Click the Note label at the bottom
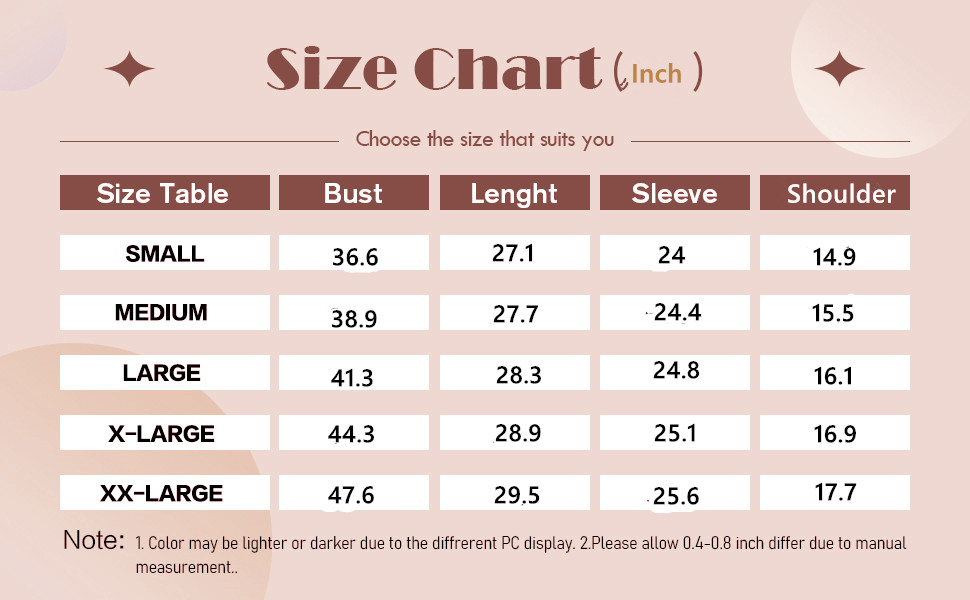Image resolution: width=970 pixels, height=600 pixels. click(93, 541)
